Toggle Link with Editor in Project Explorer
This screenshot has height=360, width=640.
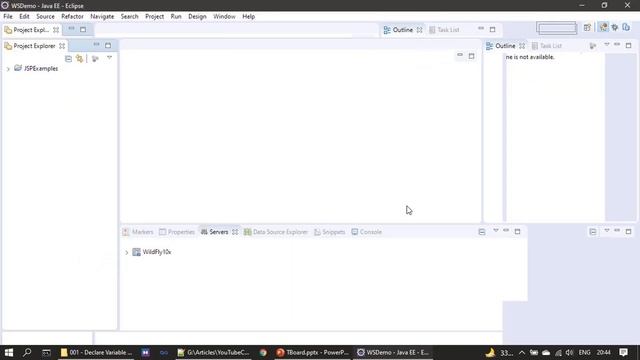(x=79, y=59)
